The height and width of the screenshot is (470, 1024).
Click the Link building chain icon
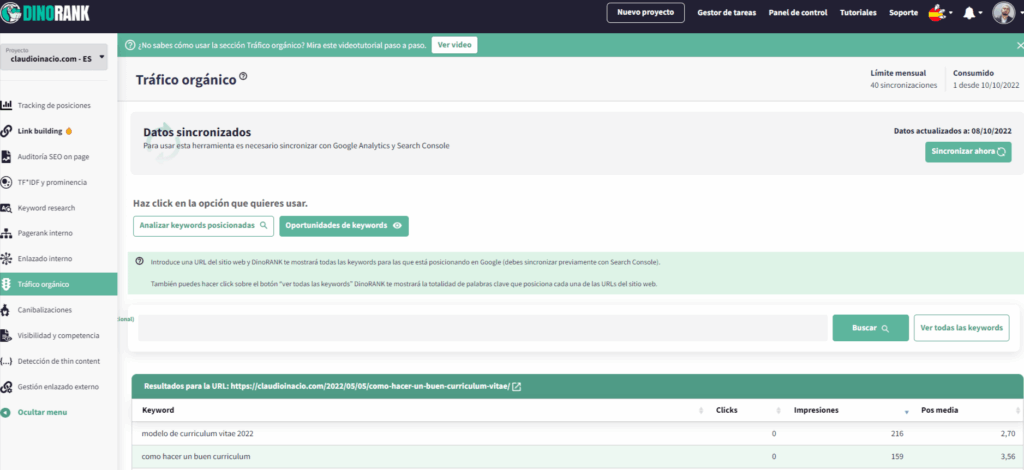[7, 131]
